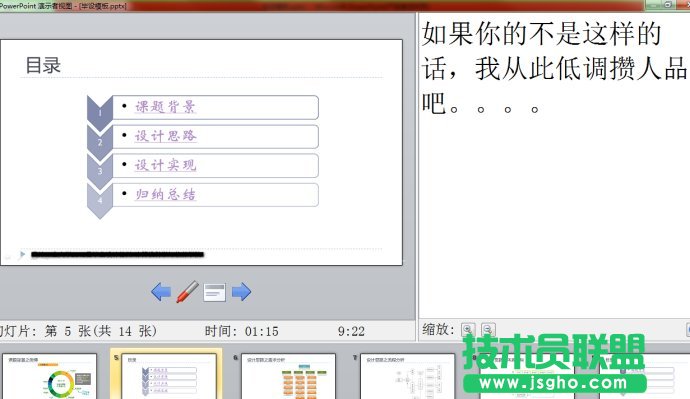Open the pen pointer options tool
Image resolution: width=690 pixels, height=399 pixels.
pyautogui.click(x=187, y=292)
